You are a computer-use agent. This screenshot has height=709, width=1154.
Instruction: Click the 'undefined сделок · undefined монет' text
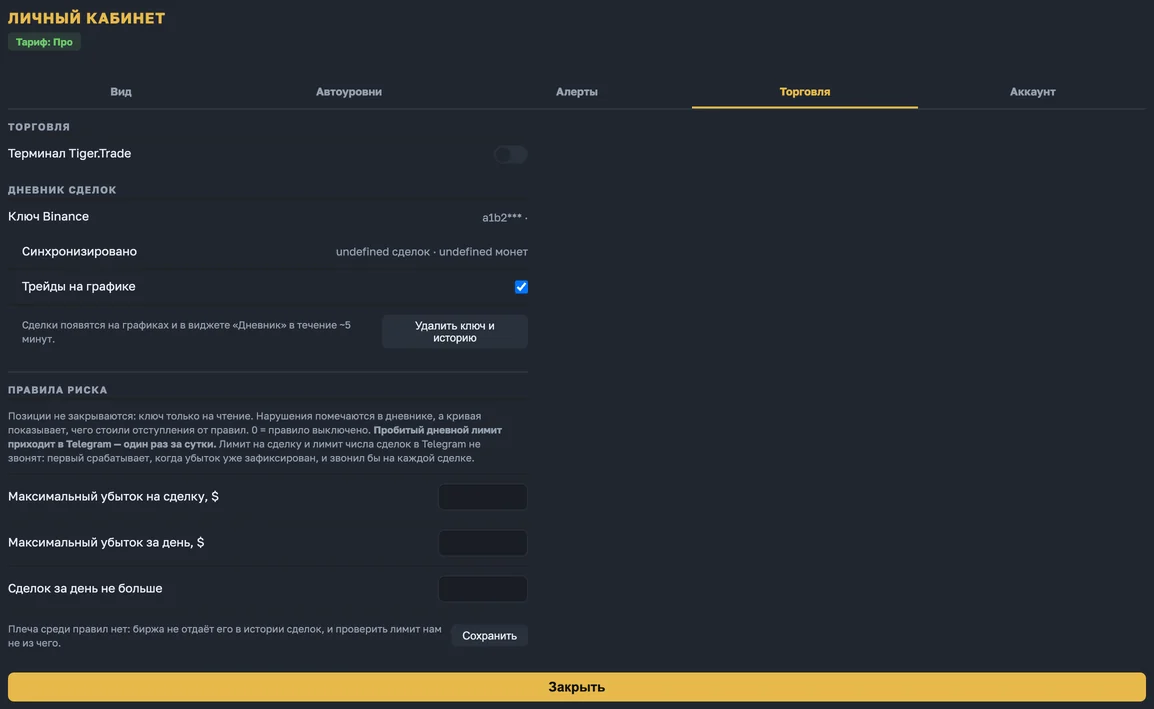click(x=431, y=252)
